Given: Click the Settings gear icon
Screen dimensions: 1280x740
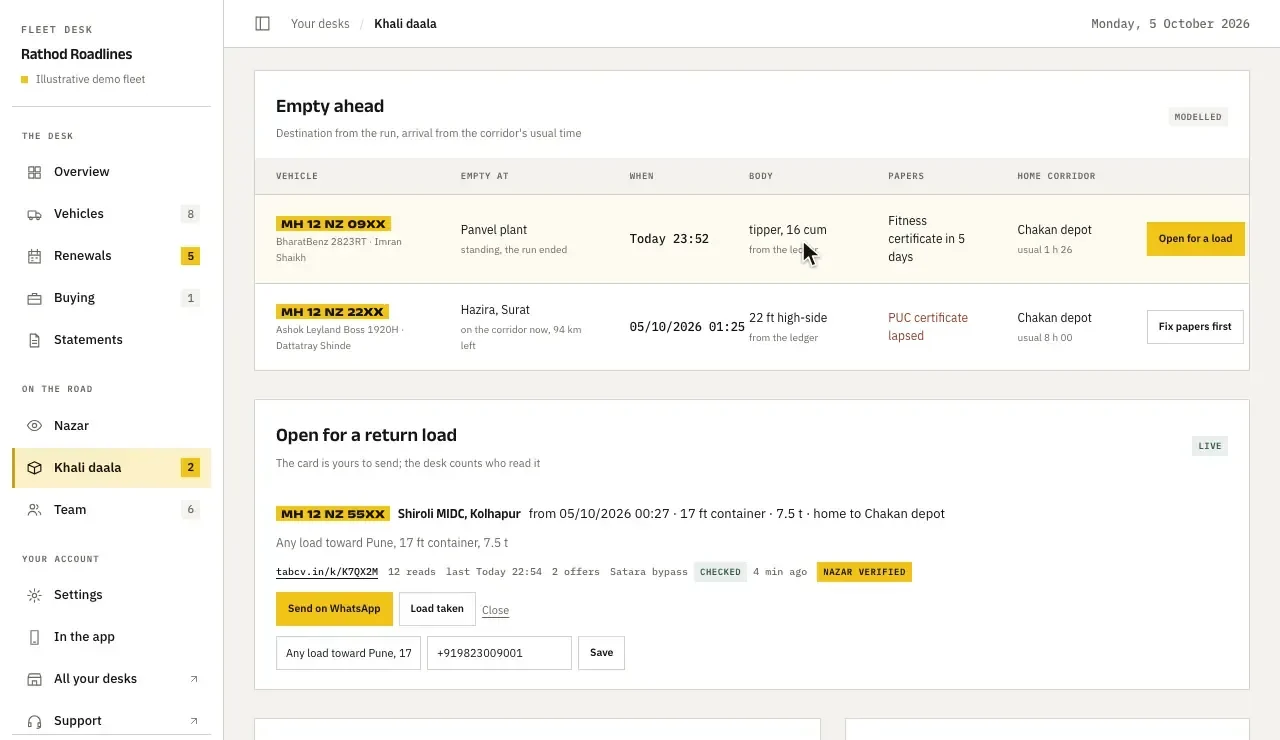Looking at the screenshot, I should point(34,595).
